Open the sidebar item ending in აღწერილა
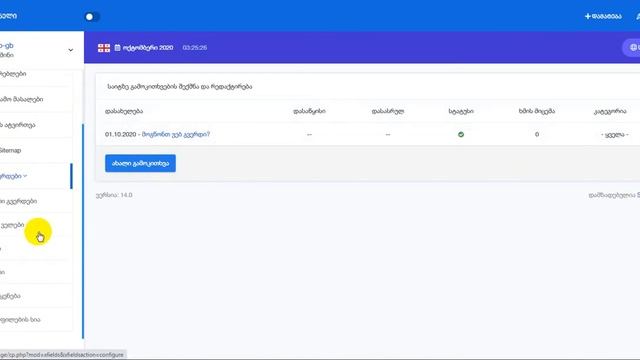Screen dimensions: 640x360 click(x=36, y=125)
